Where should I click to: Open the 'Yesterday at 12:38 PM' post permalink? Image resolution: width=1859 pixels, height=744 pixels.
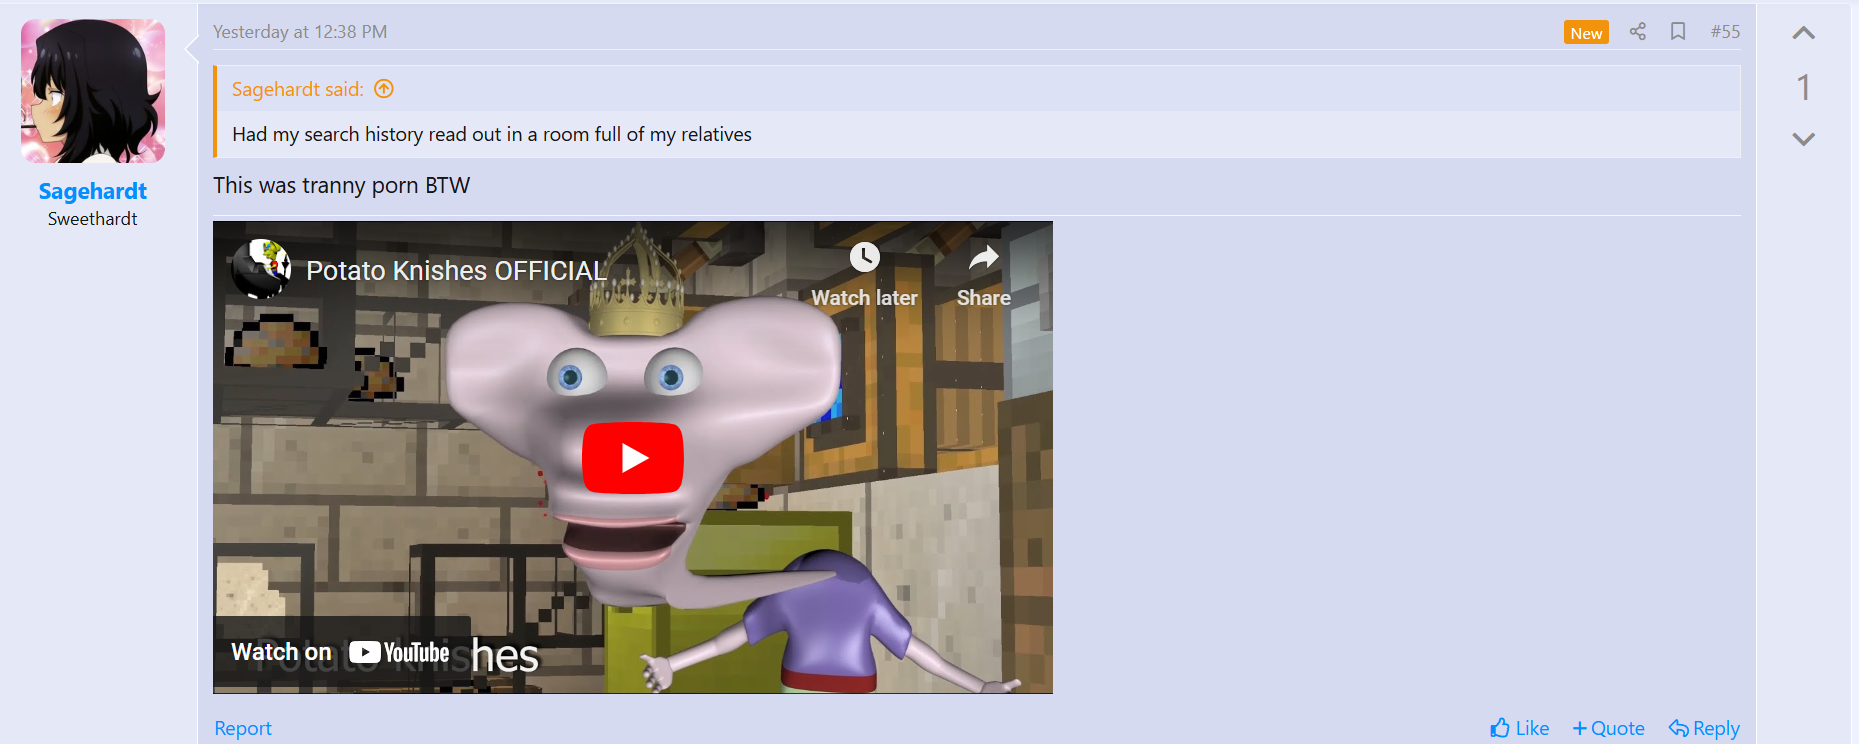click(300, 32)
